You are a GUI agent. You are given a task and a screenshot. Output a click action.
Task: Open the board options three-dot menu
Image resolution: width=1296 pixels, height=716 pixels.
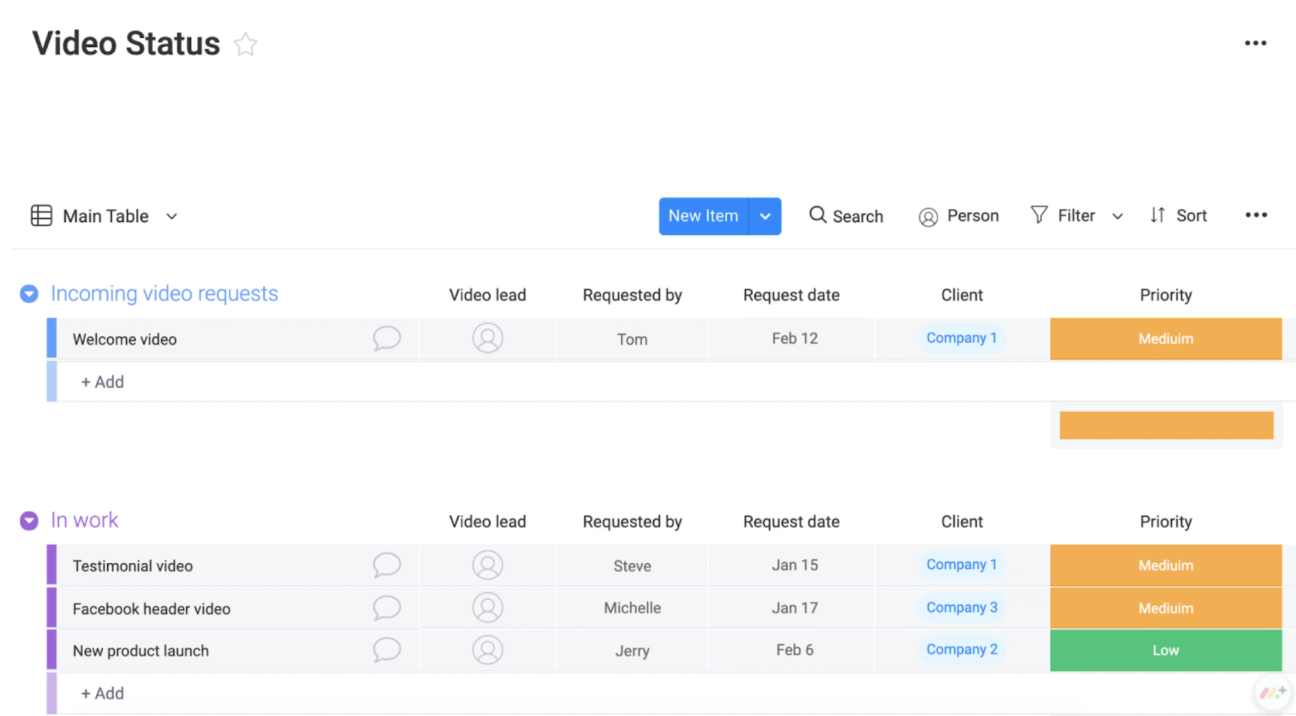(x=1256, y=43)
